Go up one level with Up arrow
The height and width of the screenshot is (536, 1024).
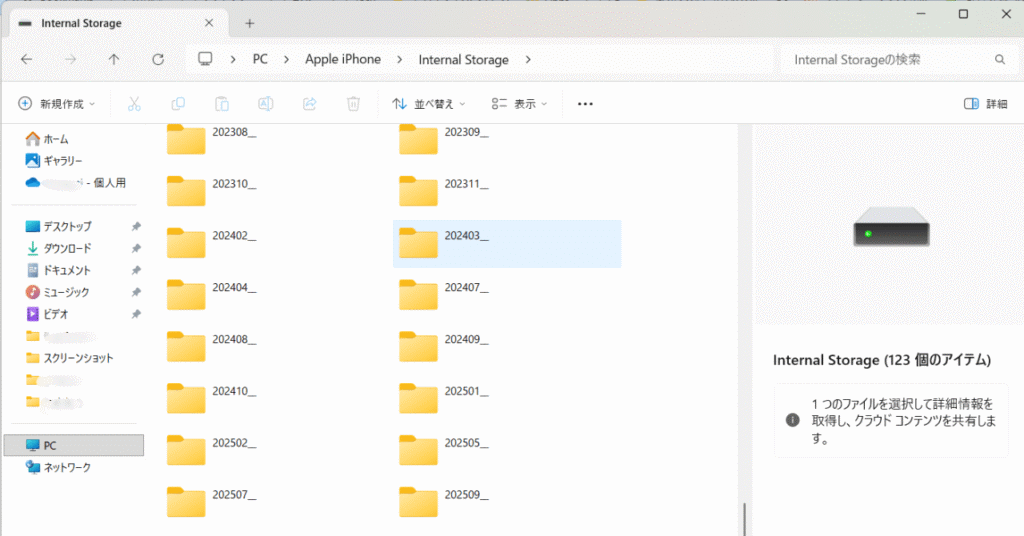(x=114, y=60)
